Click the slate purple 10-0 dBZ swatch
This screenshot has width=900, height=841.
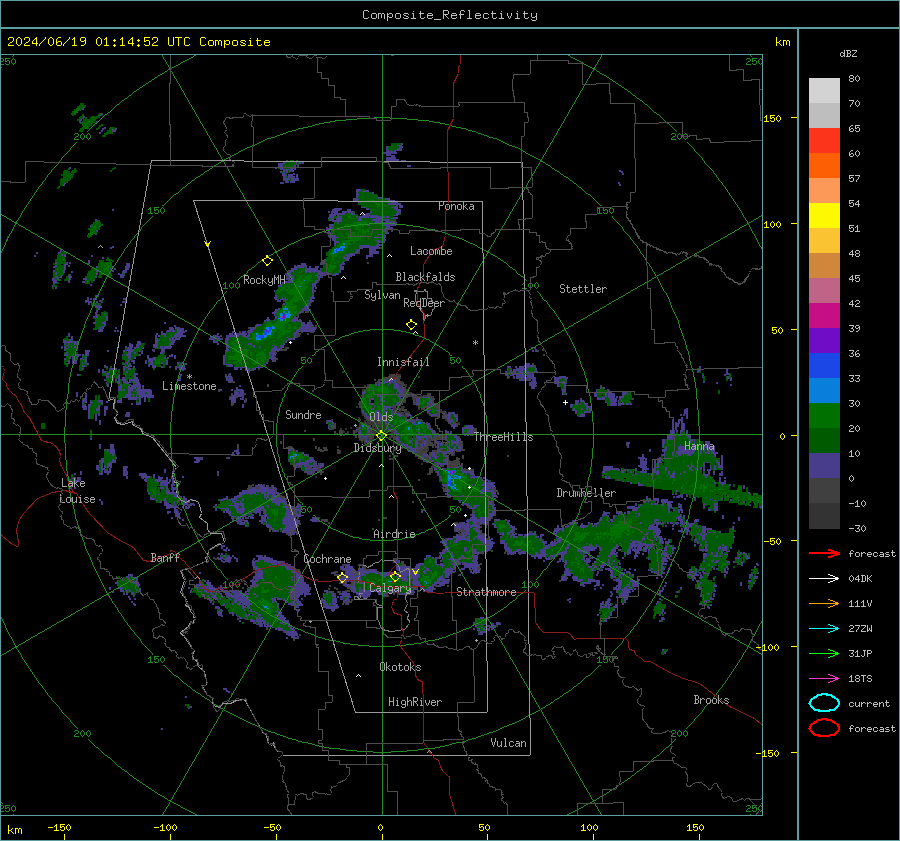[824, 465]
